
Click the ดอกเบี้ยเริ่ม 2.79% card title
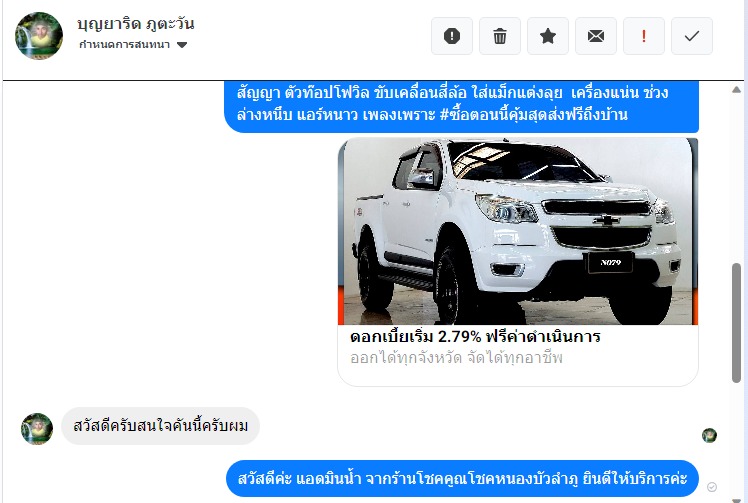[475, 337]
